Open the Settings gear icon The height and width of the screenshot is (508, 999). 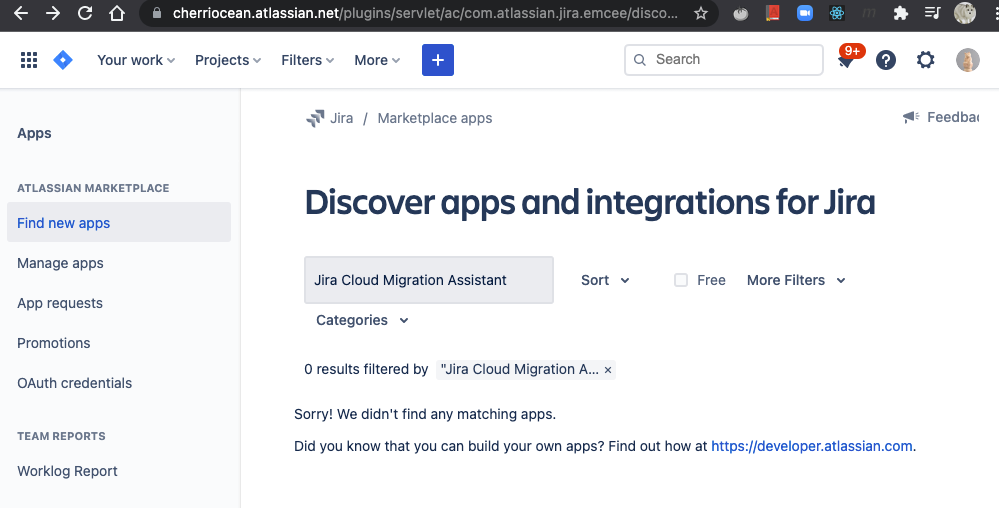pyautogui.click(x=926, y=60)
